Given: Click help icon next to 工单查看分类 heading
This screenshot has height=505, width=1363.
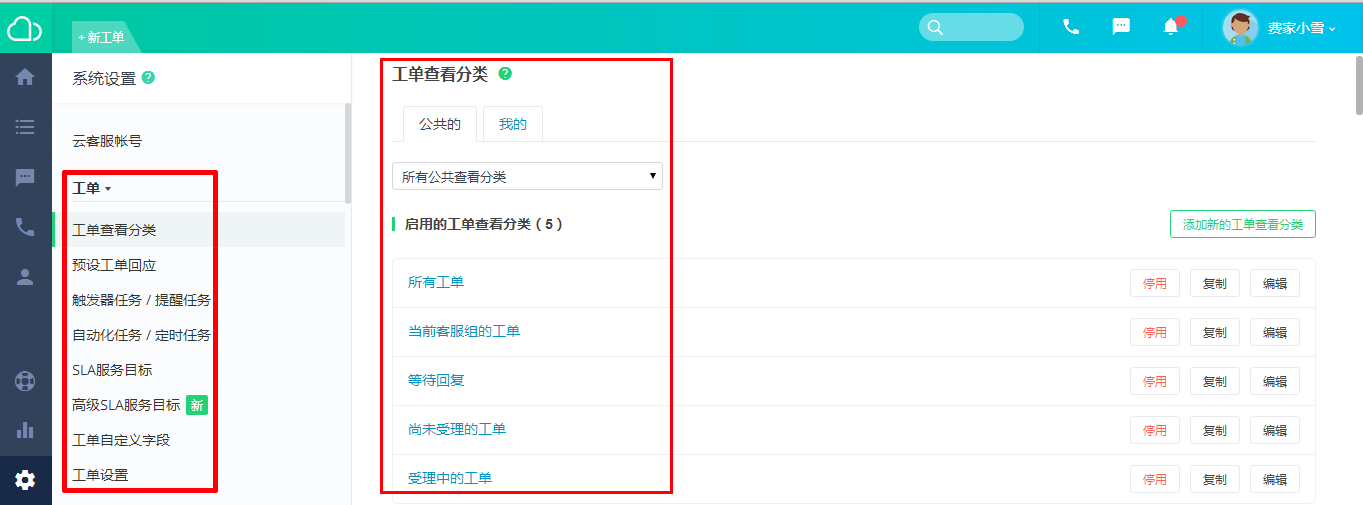Looking at the screenshot, I should pyautogui.click(x=505, y=74).
